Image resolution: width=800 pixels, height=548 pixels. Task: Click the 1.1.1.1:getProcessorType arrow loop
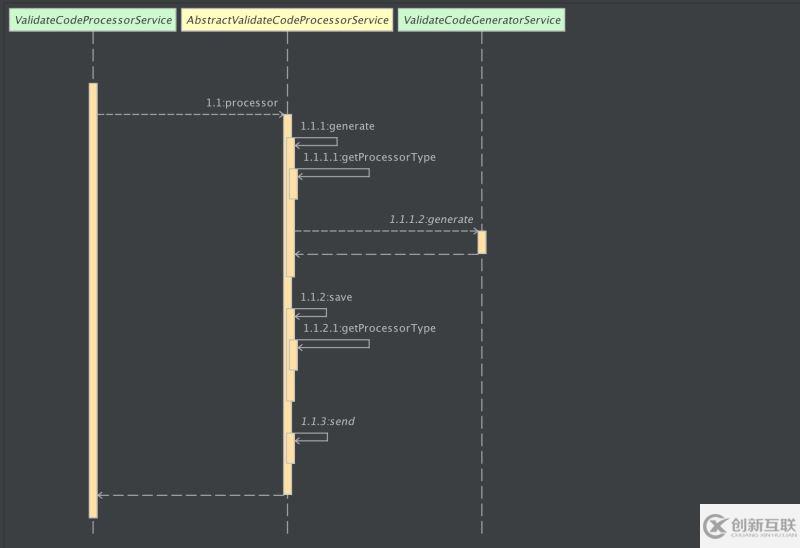coord(334,173)
